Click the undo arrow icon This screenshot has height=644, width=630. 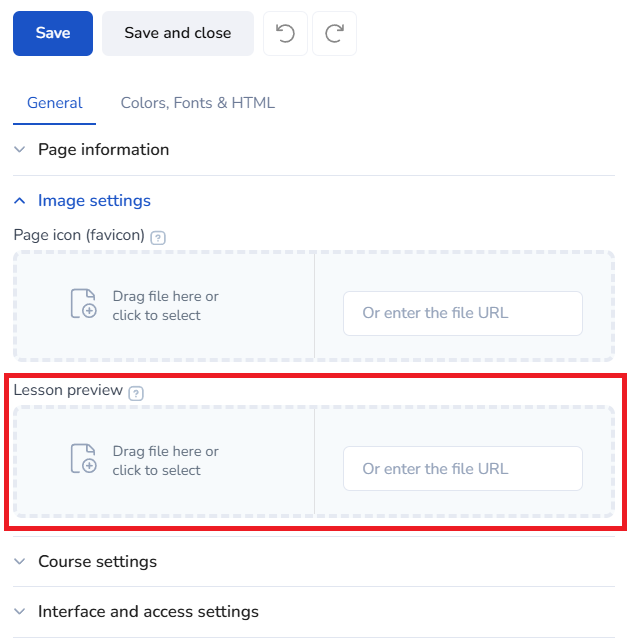(x=285, y=34)
